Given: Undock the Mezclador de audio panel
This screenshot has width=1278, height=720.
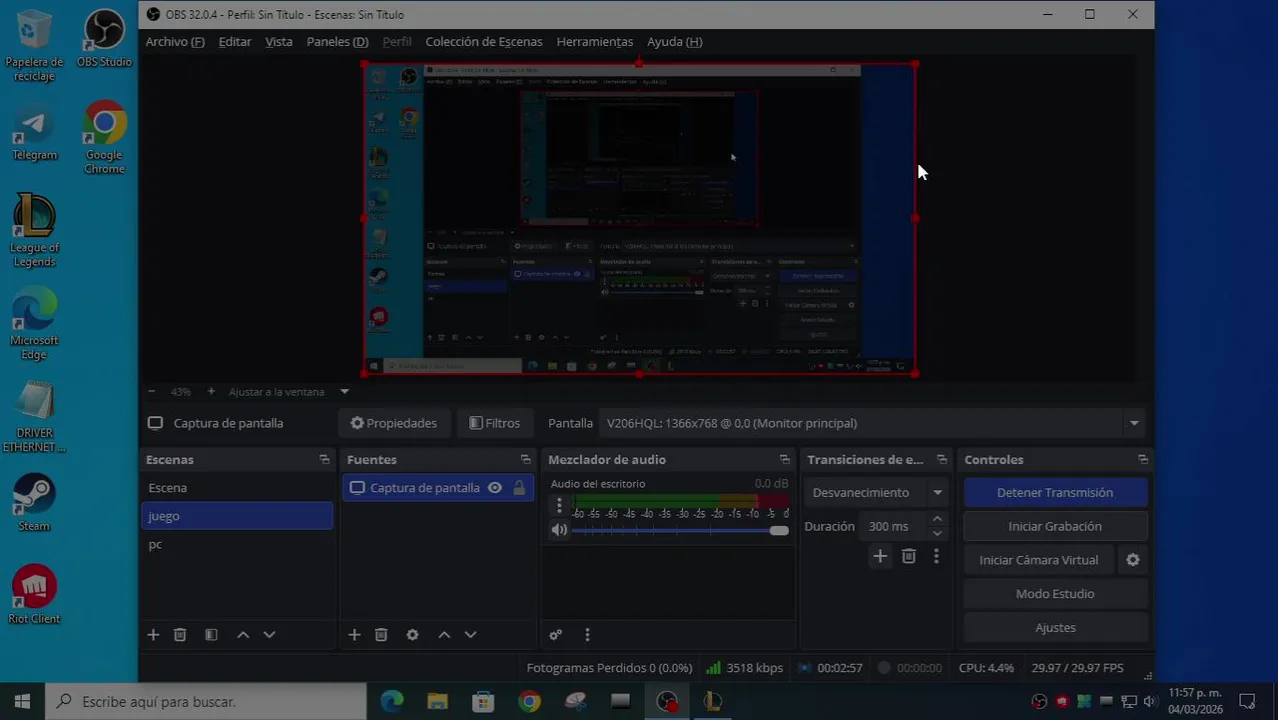Looking at the screenshot, I should point(785,460).
